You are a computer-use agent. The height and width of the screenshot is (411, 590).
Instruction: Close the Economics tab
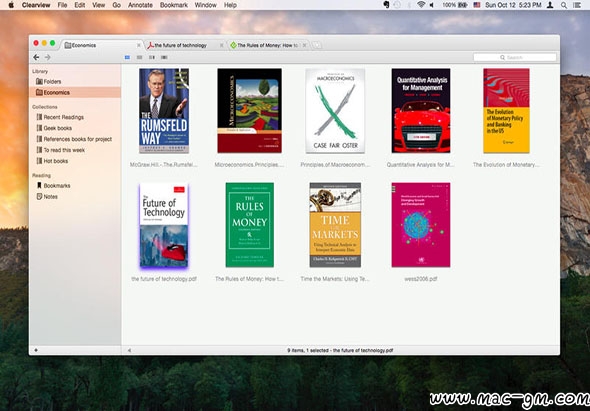point(138,45)
